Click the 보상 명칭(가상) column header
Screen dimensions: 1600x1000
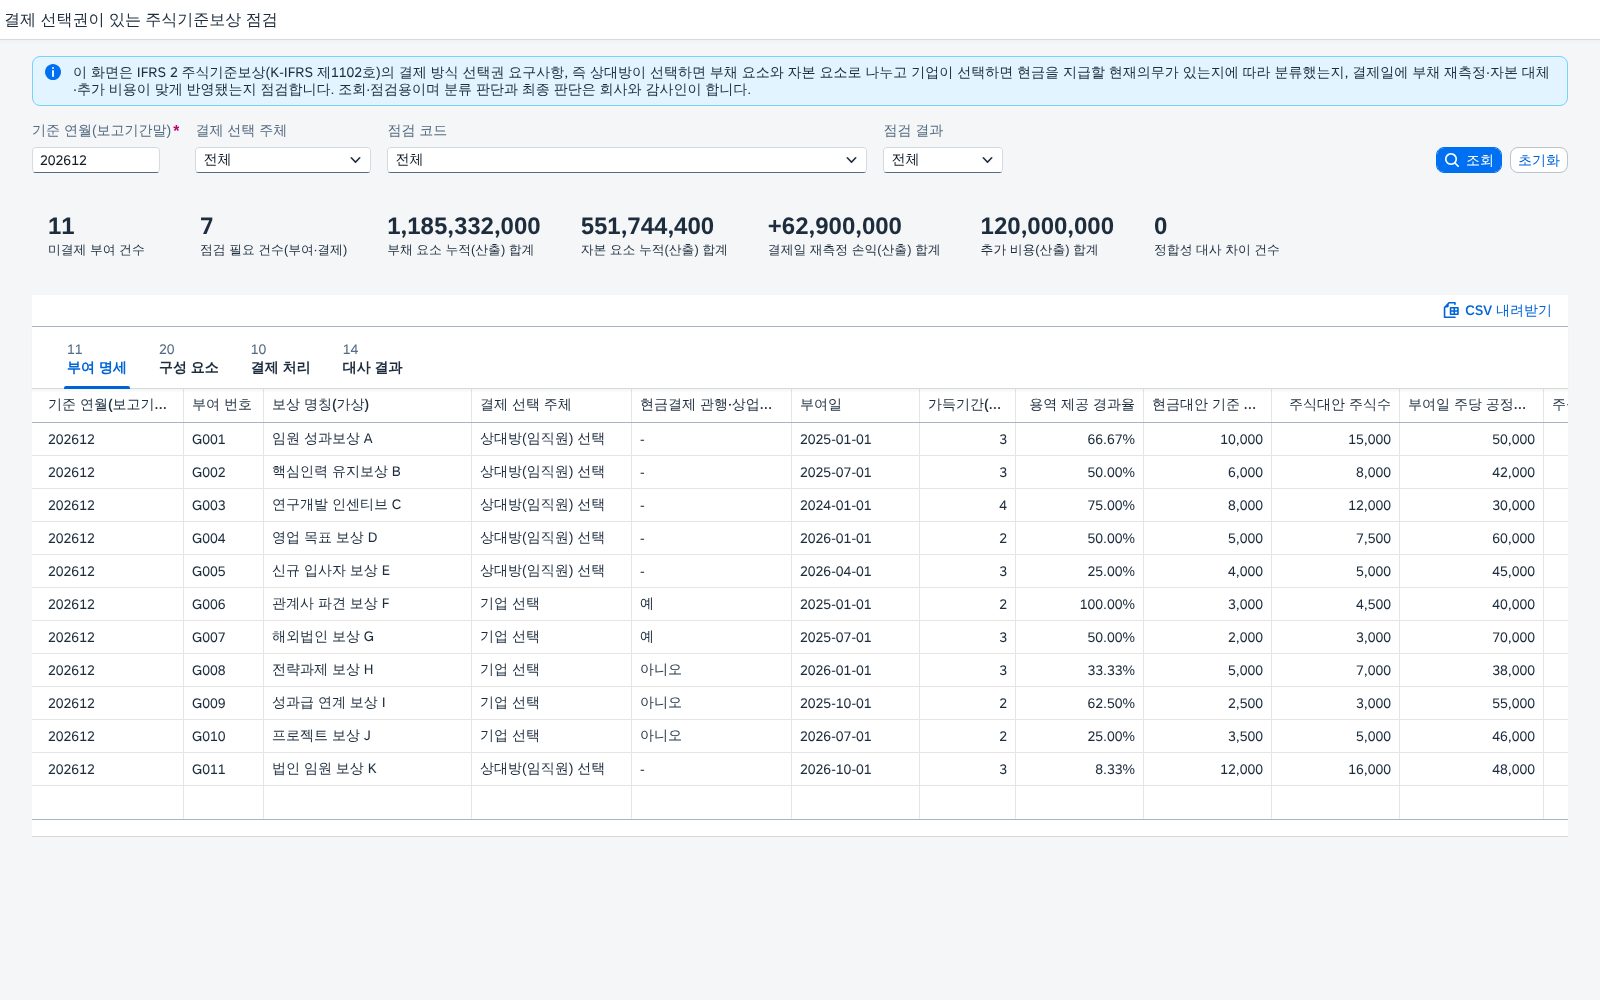(x=367, y=405)
